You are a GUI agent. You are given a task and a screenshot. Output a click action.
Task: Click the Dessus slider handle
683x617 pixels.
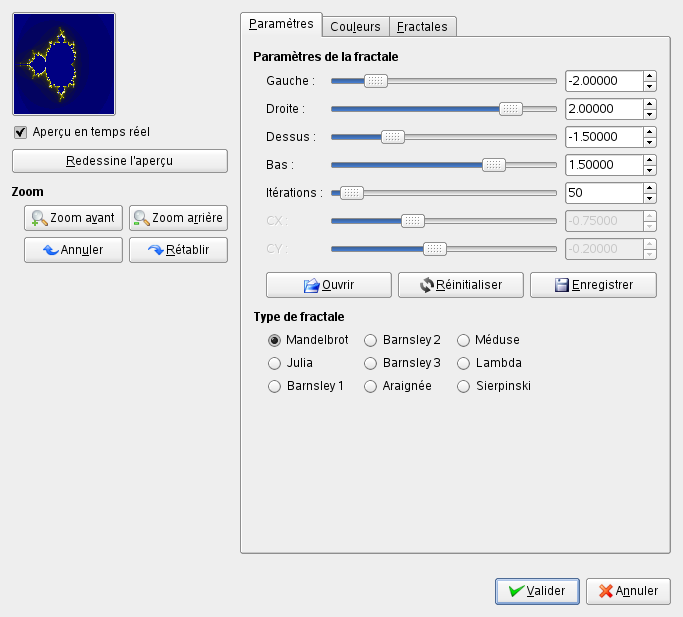[393, 137]
